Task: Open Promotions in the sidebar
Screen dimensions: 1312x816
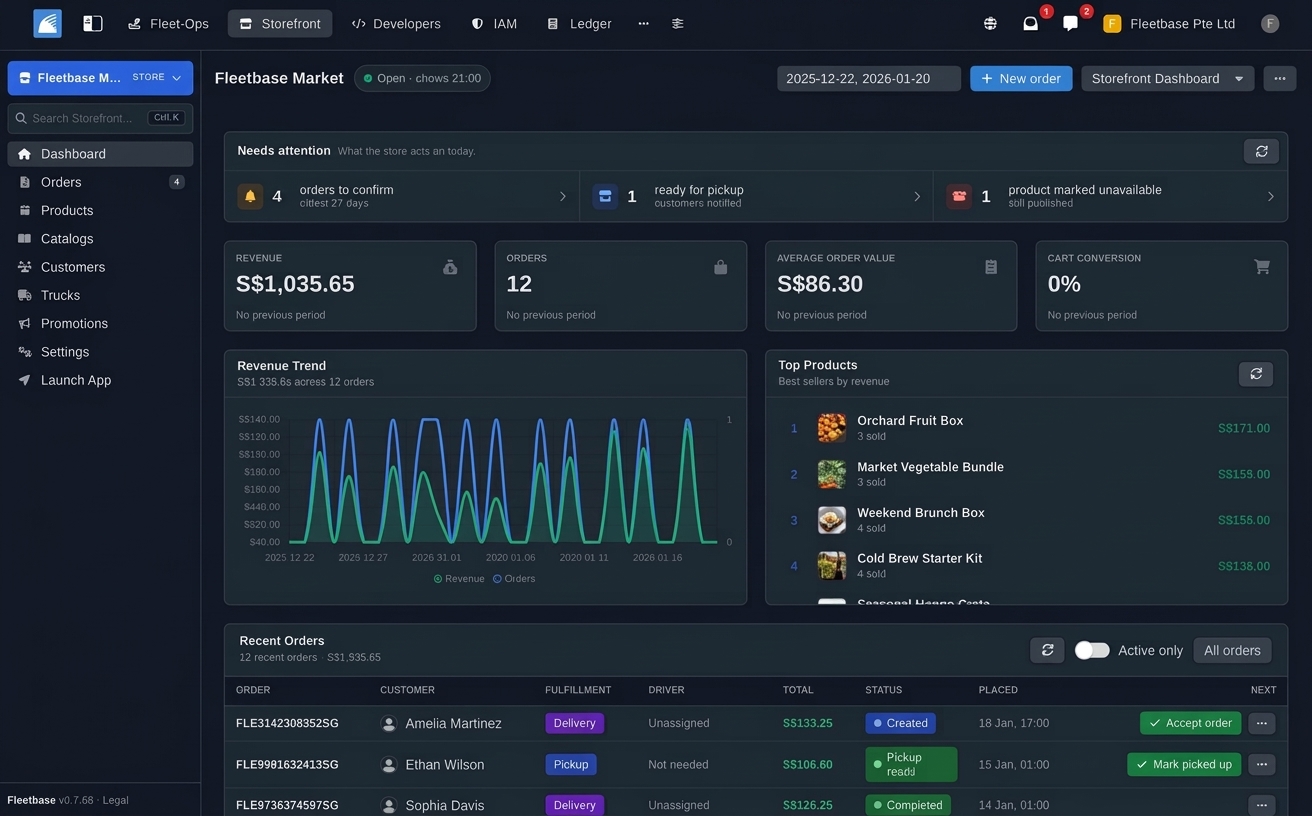Action: 100,323
